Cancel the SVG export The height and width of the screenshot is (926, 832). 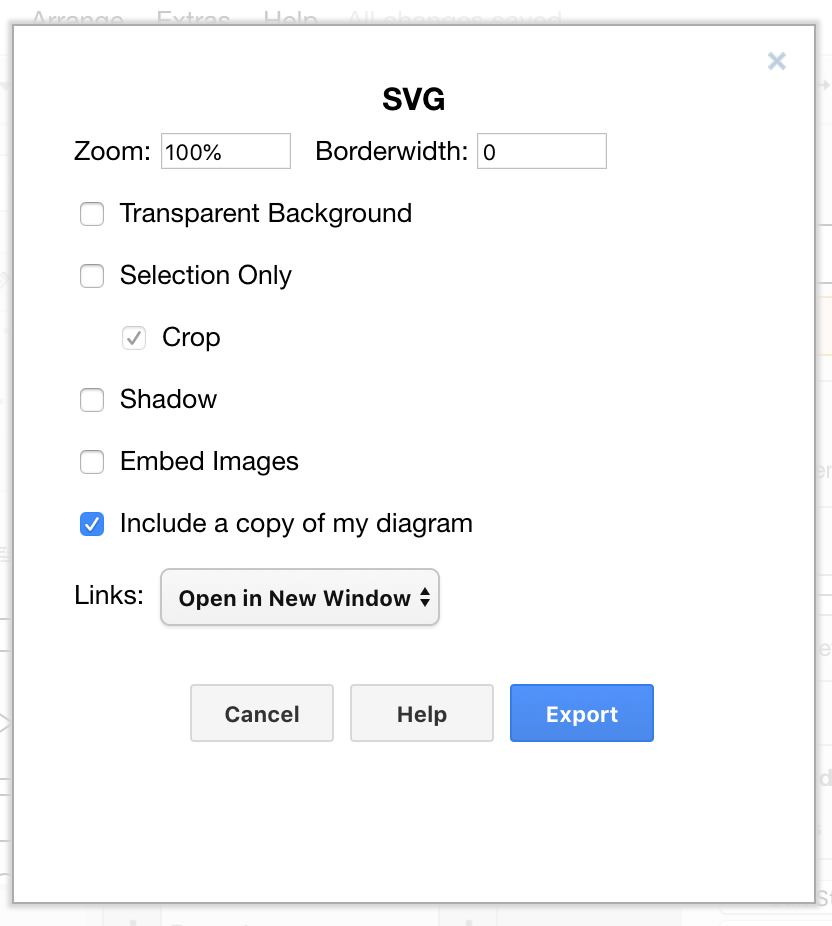(x=261, y=713)
